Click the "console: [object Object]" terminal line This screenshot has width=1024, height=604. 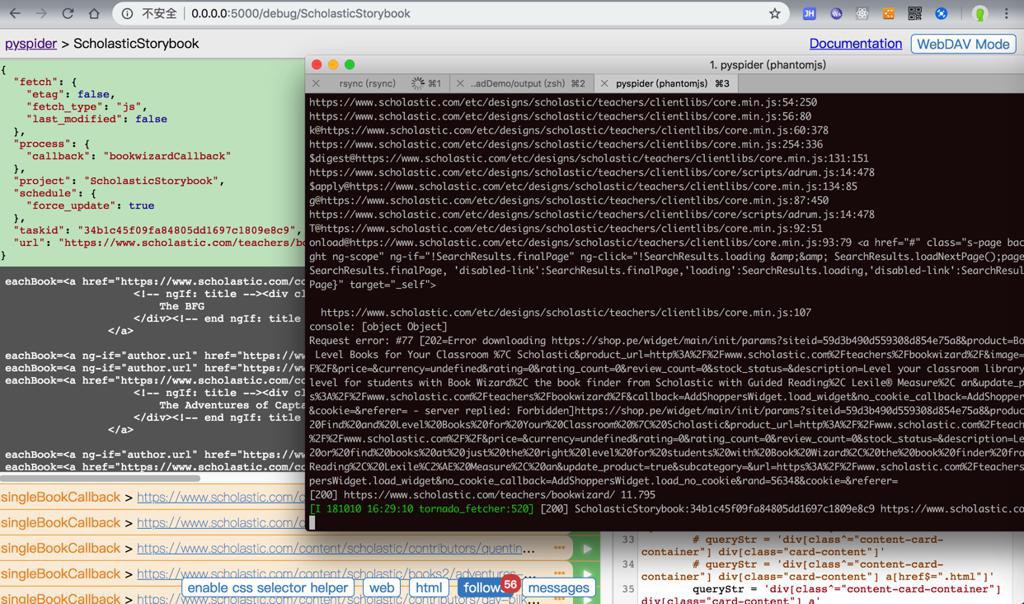pyautogui.click(x=378, y=326)
